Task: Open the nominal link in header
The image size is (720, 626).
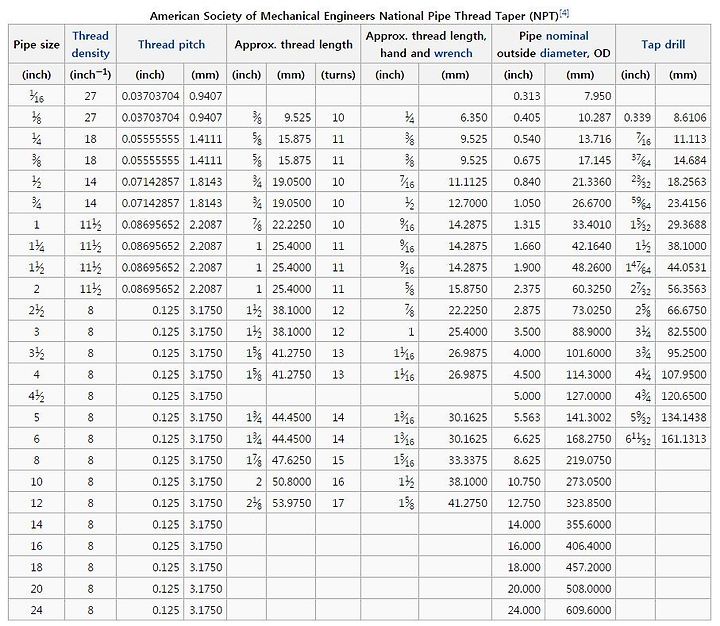Action: coord(567,36)
